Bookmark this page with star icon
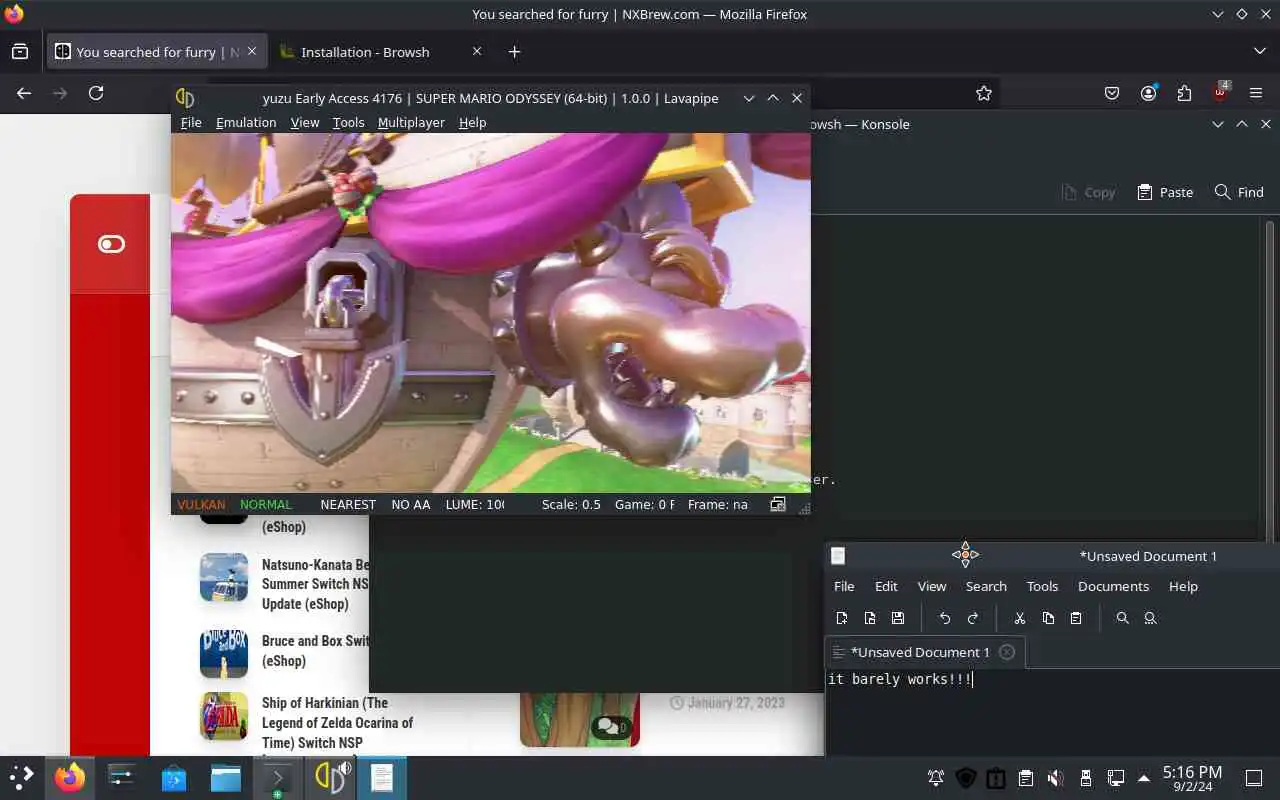This screenshot has width=1280, height=800. point(984,93)
